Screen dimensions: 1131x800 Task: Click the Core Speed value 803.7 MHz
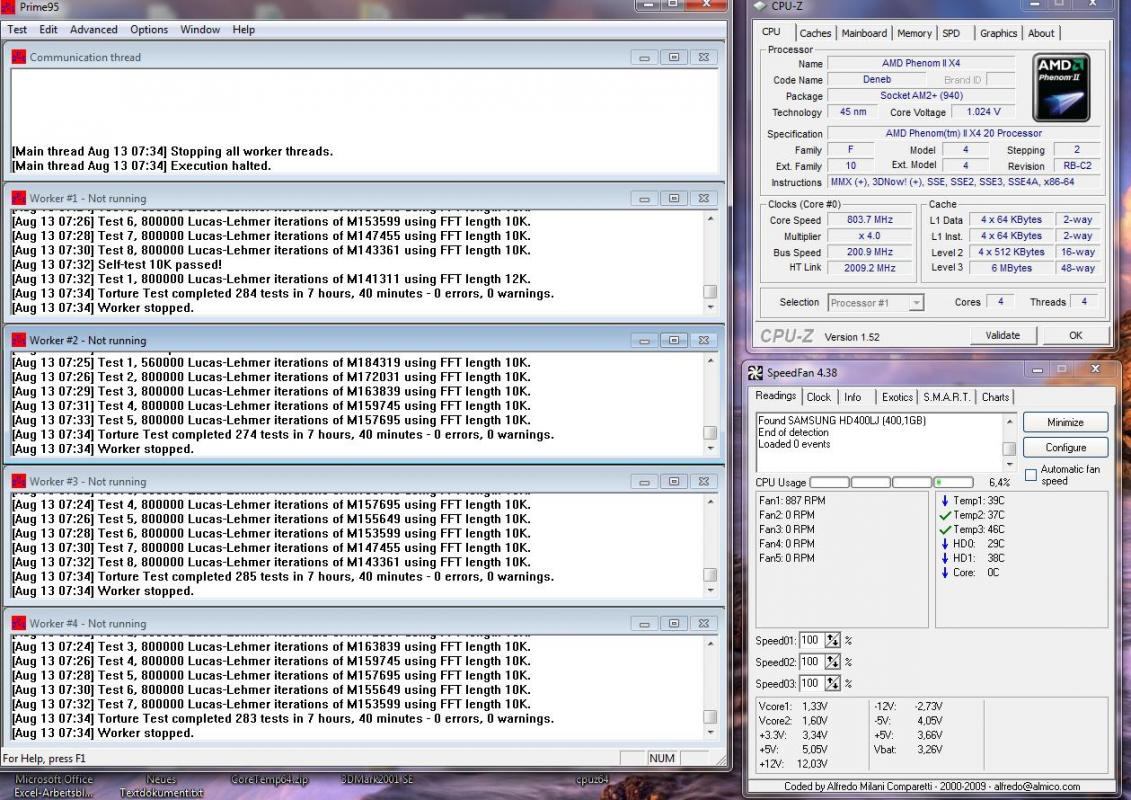coord(869,220)
